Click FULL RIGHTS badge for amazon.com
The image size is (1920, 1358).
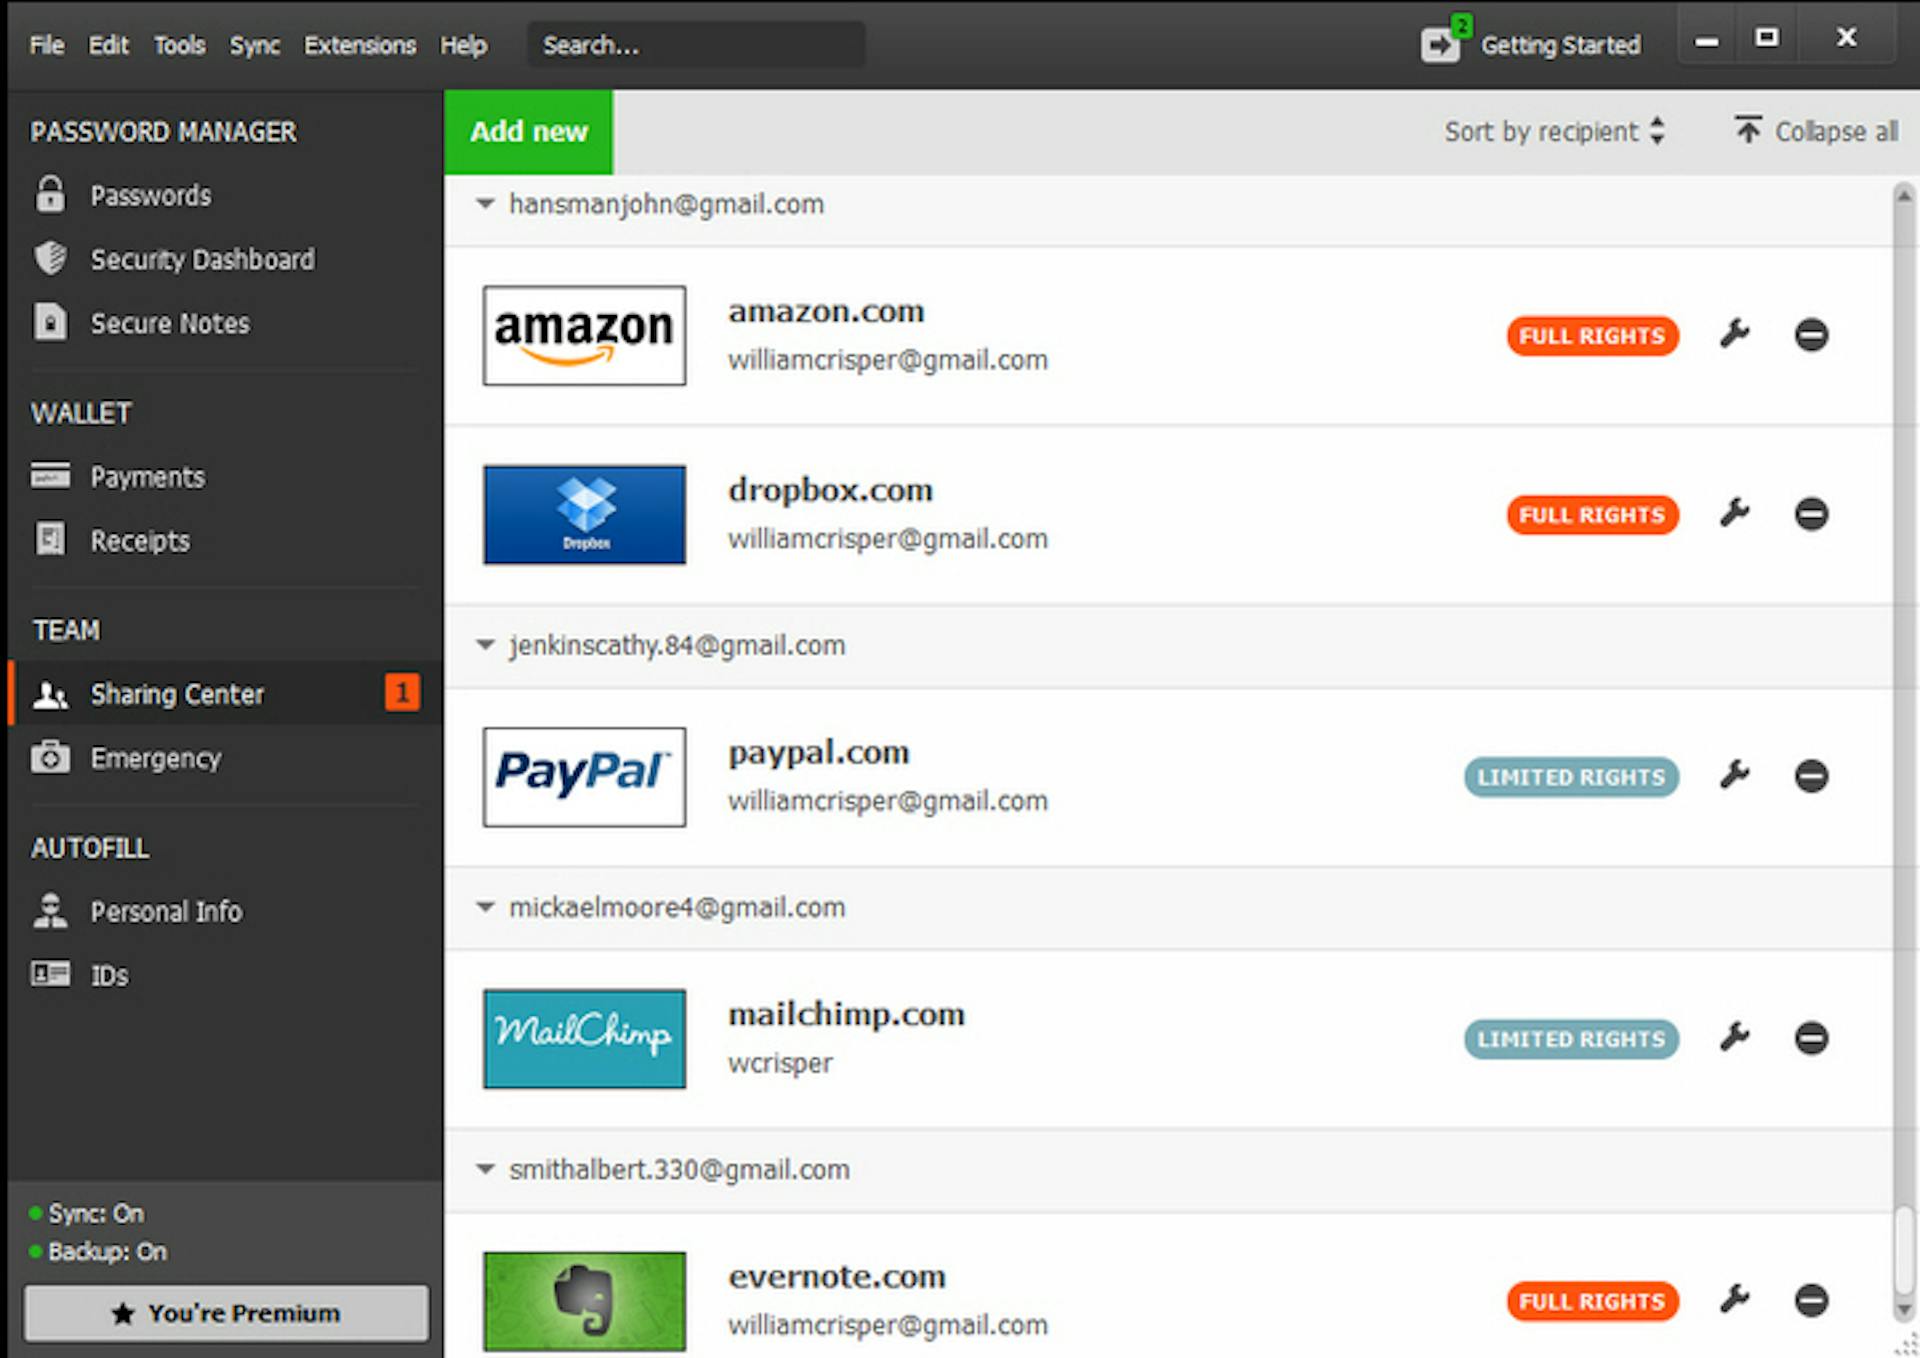[1592, 335]
